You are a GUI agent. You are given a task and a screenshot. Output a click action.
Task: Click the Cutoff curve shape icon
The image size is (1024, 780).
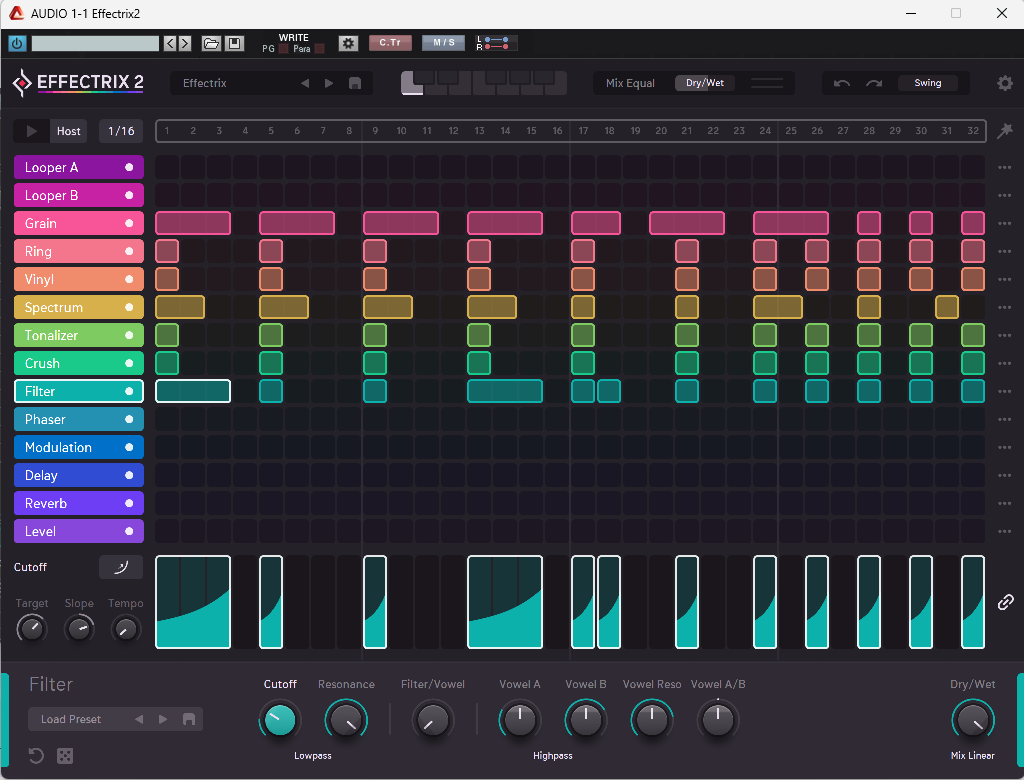(121, 567)
